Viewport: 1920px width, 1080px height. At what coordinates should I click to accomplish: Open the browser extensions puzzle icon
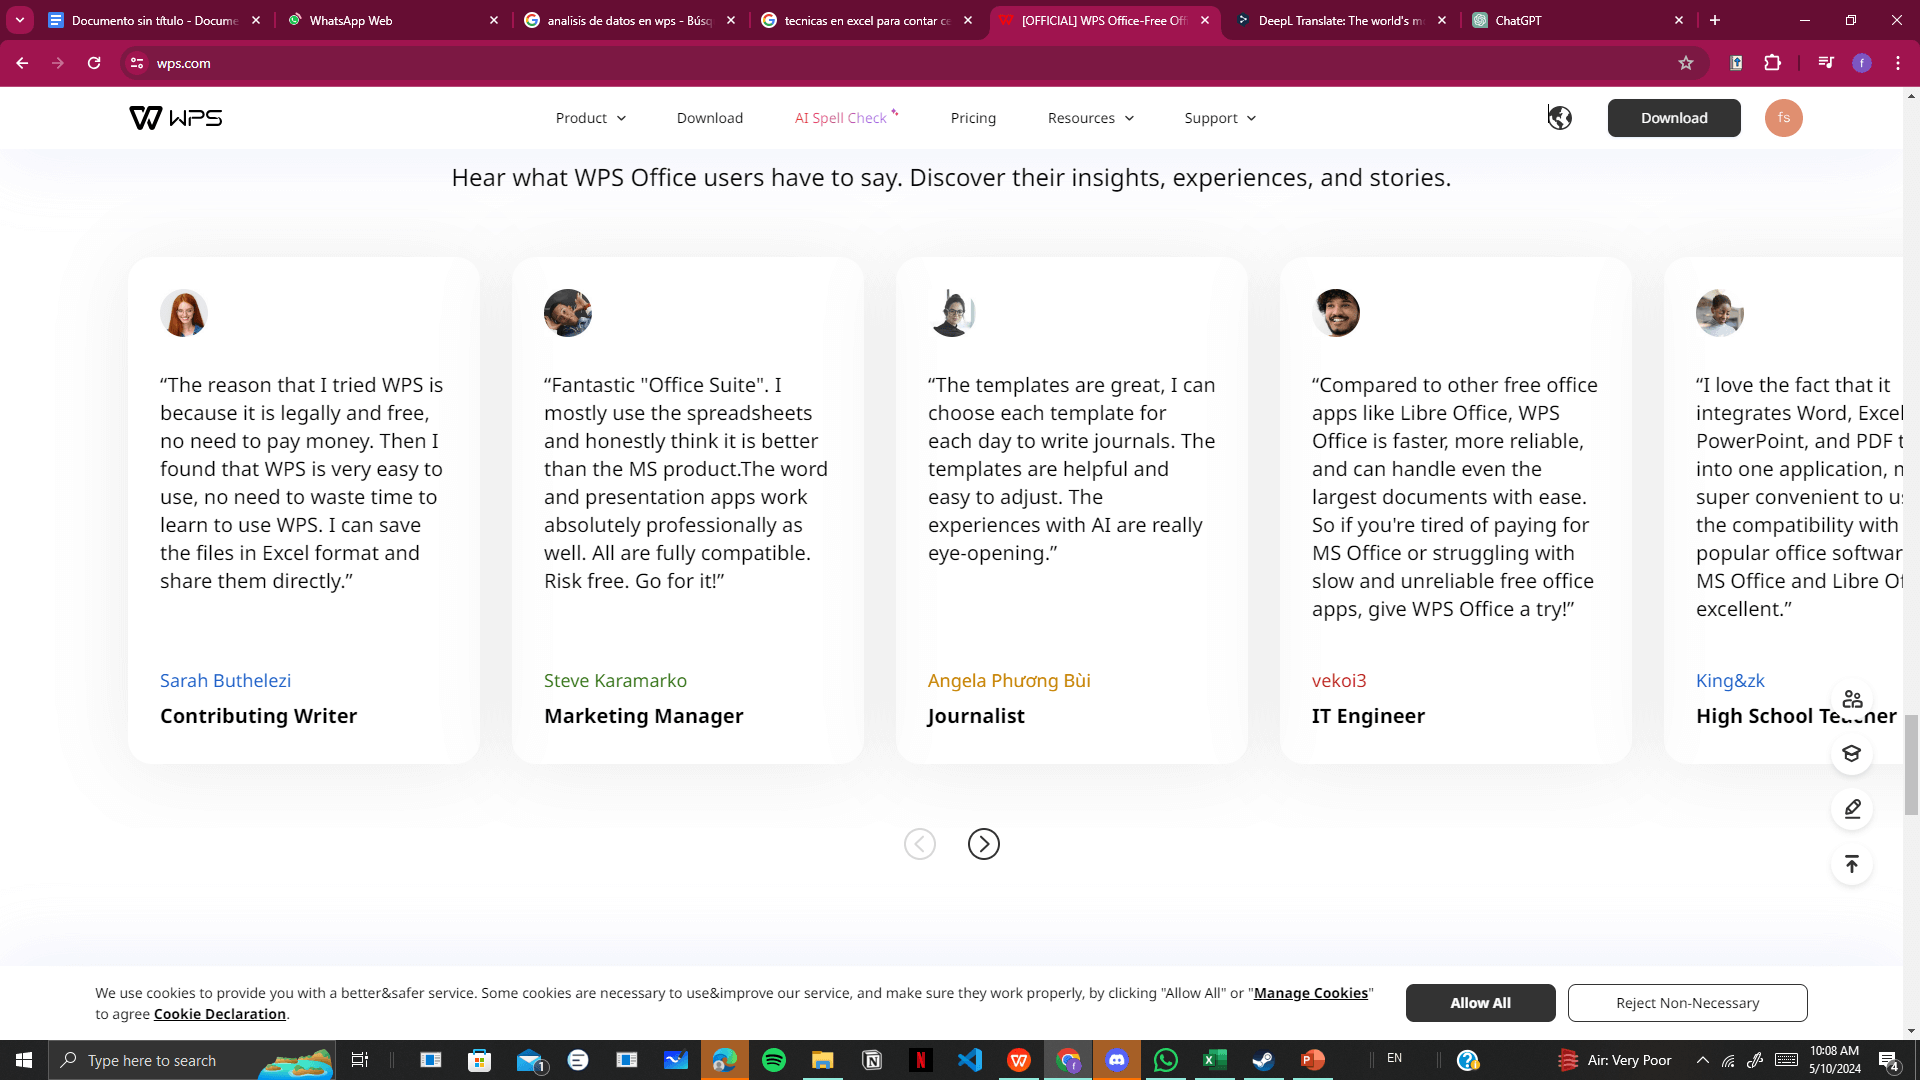1773,63
